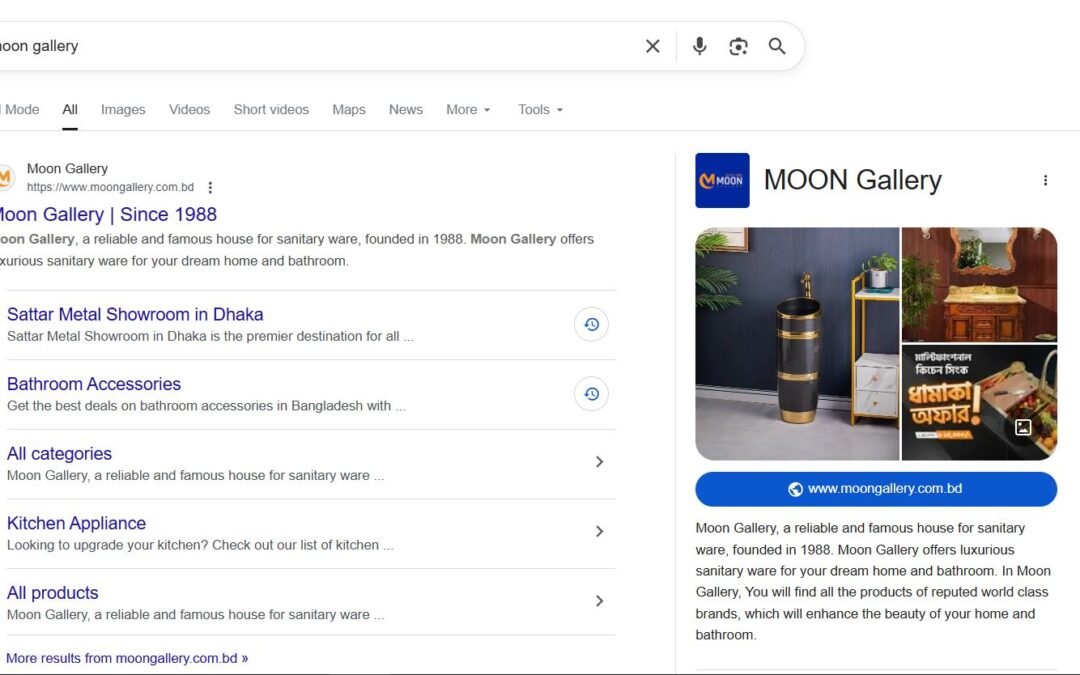This screenshot has height=675, width=1080.
Task: Click the black pedestal sink thumbnail image
Action: (x=797, y=344)
